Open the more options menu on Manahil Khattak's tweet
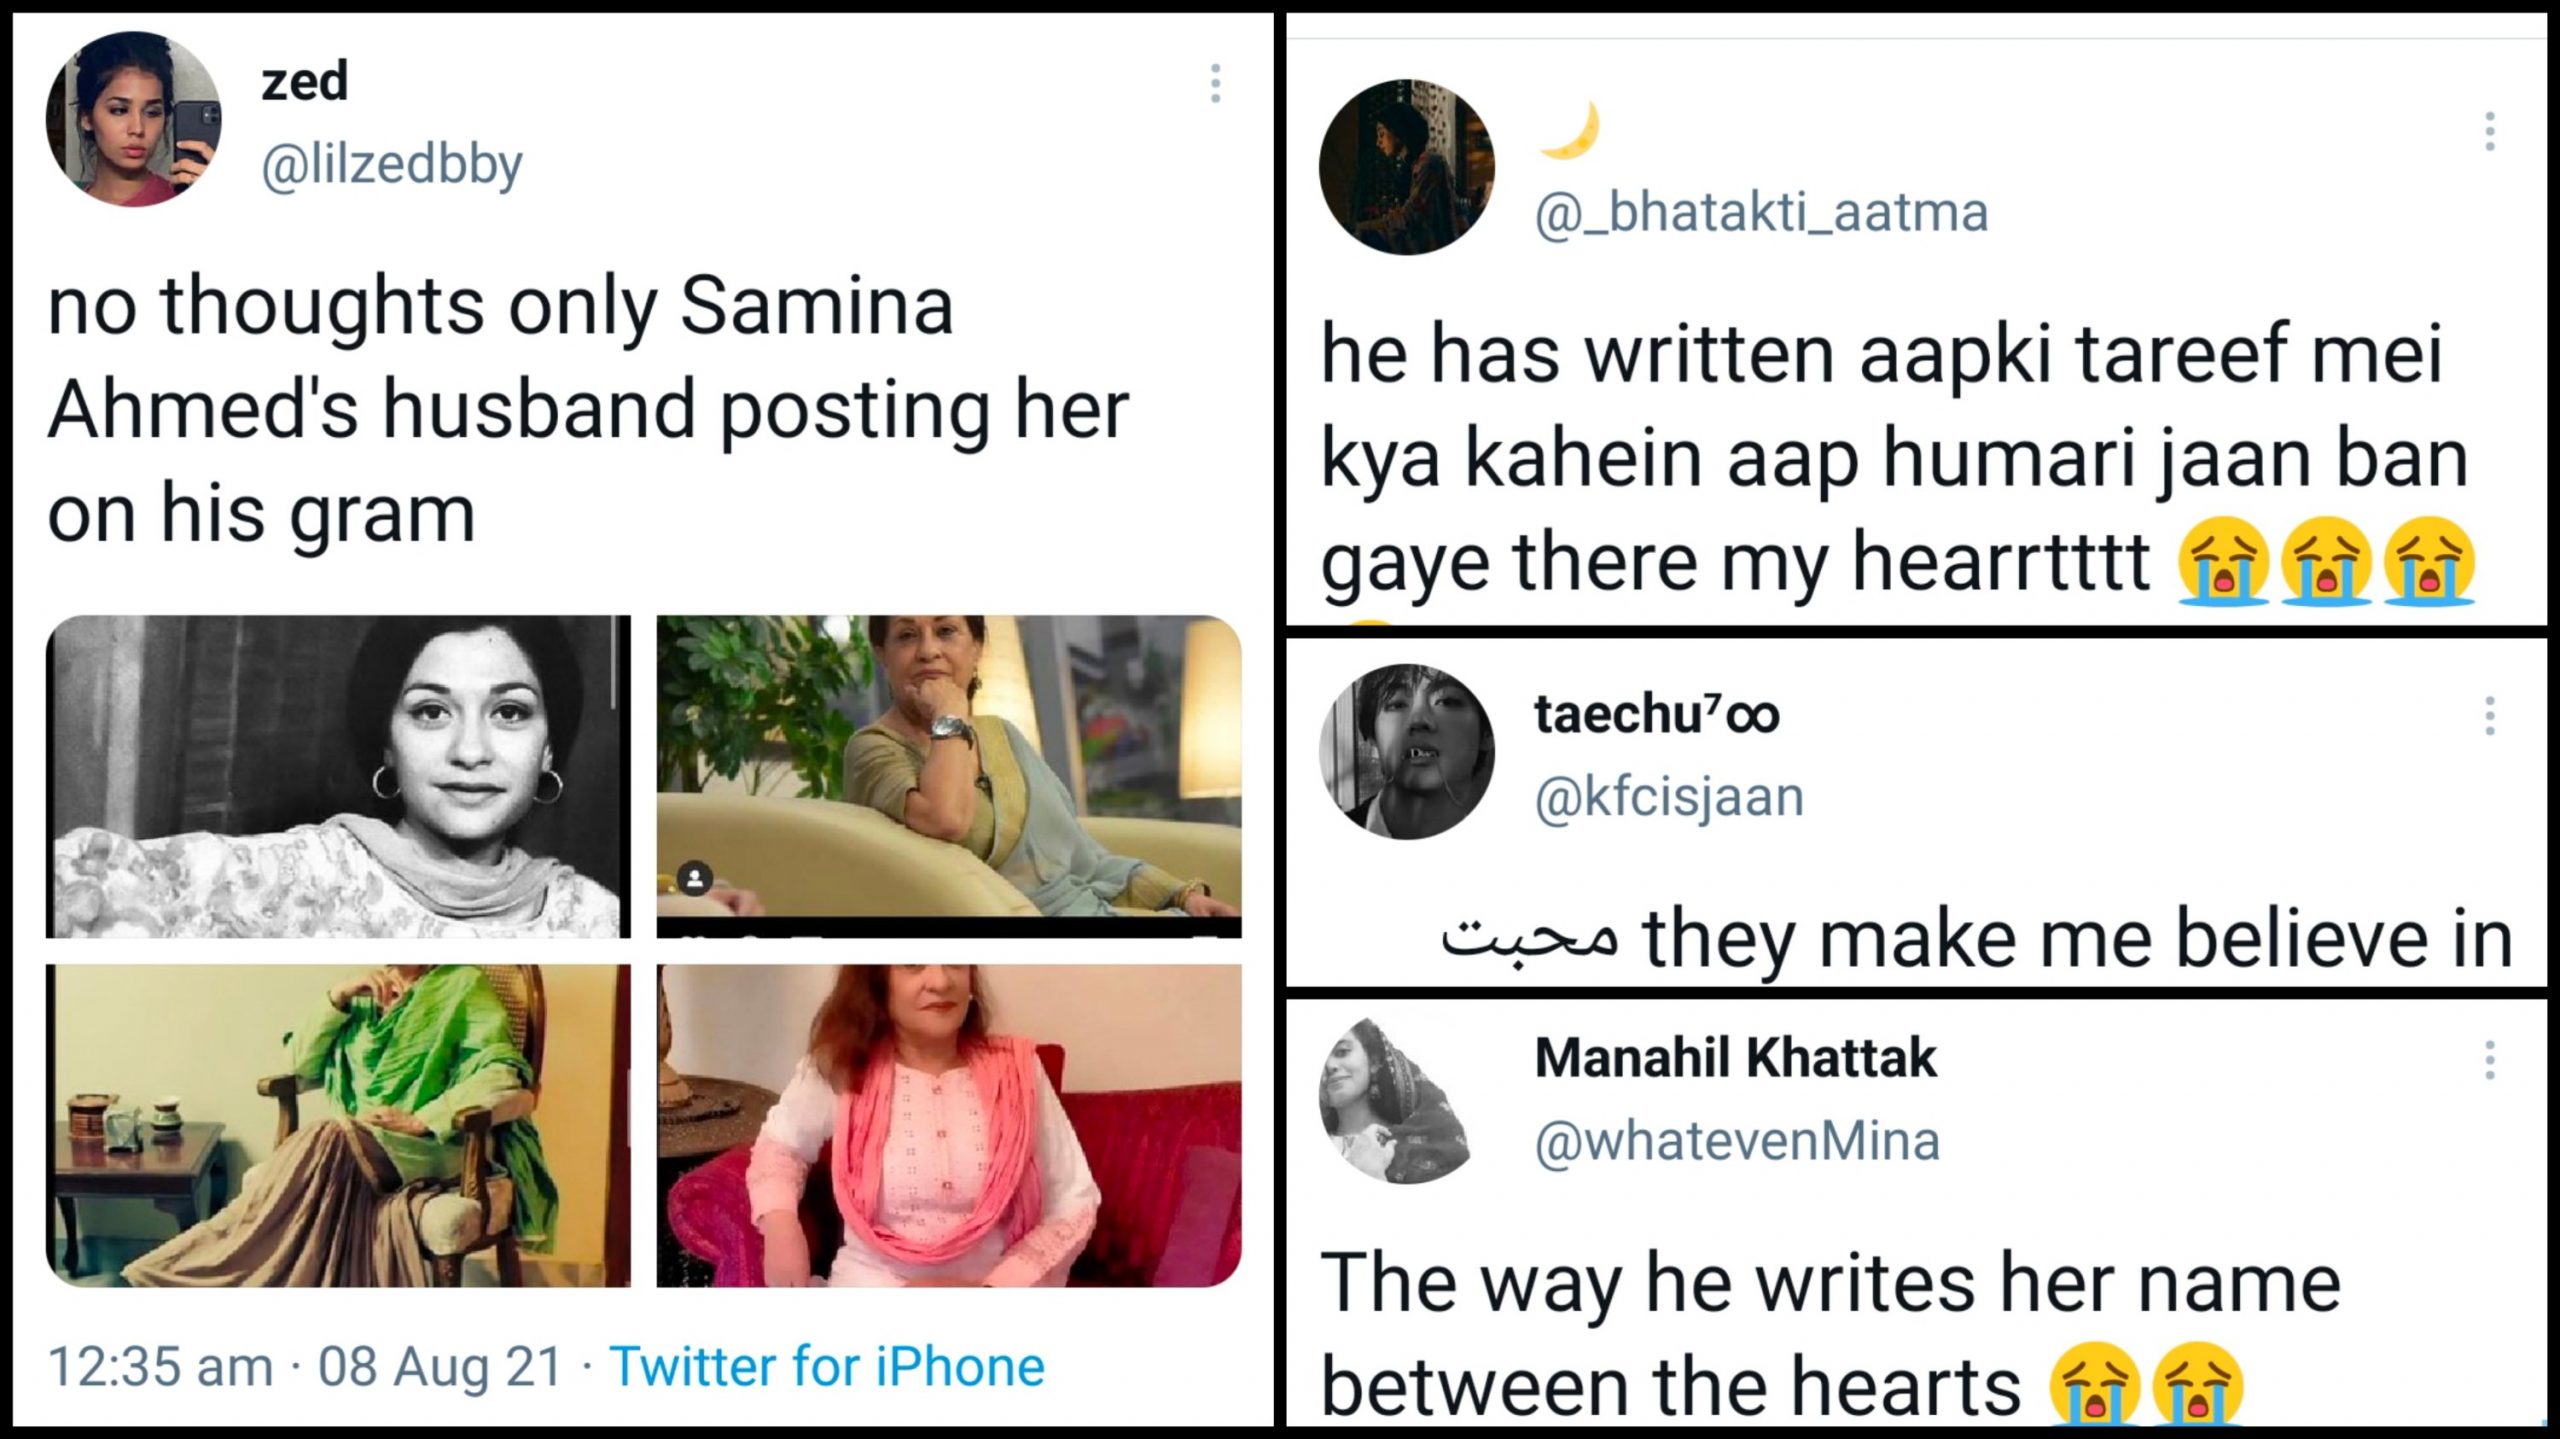 2489,1060
